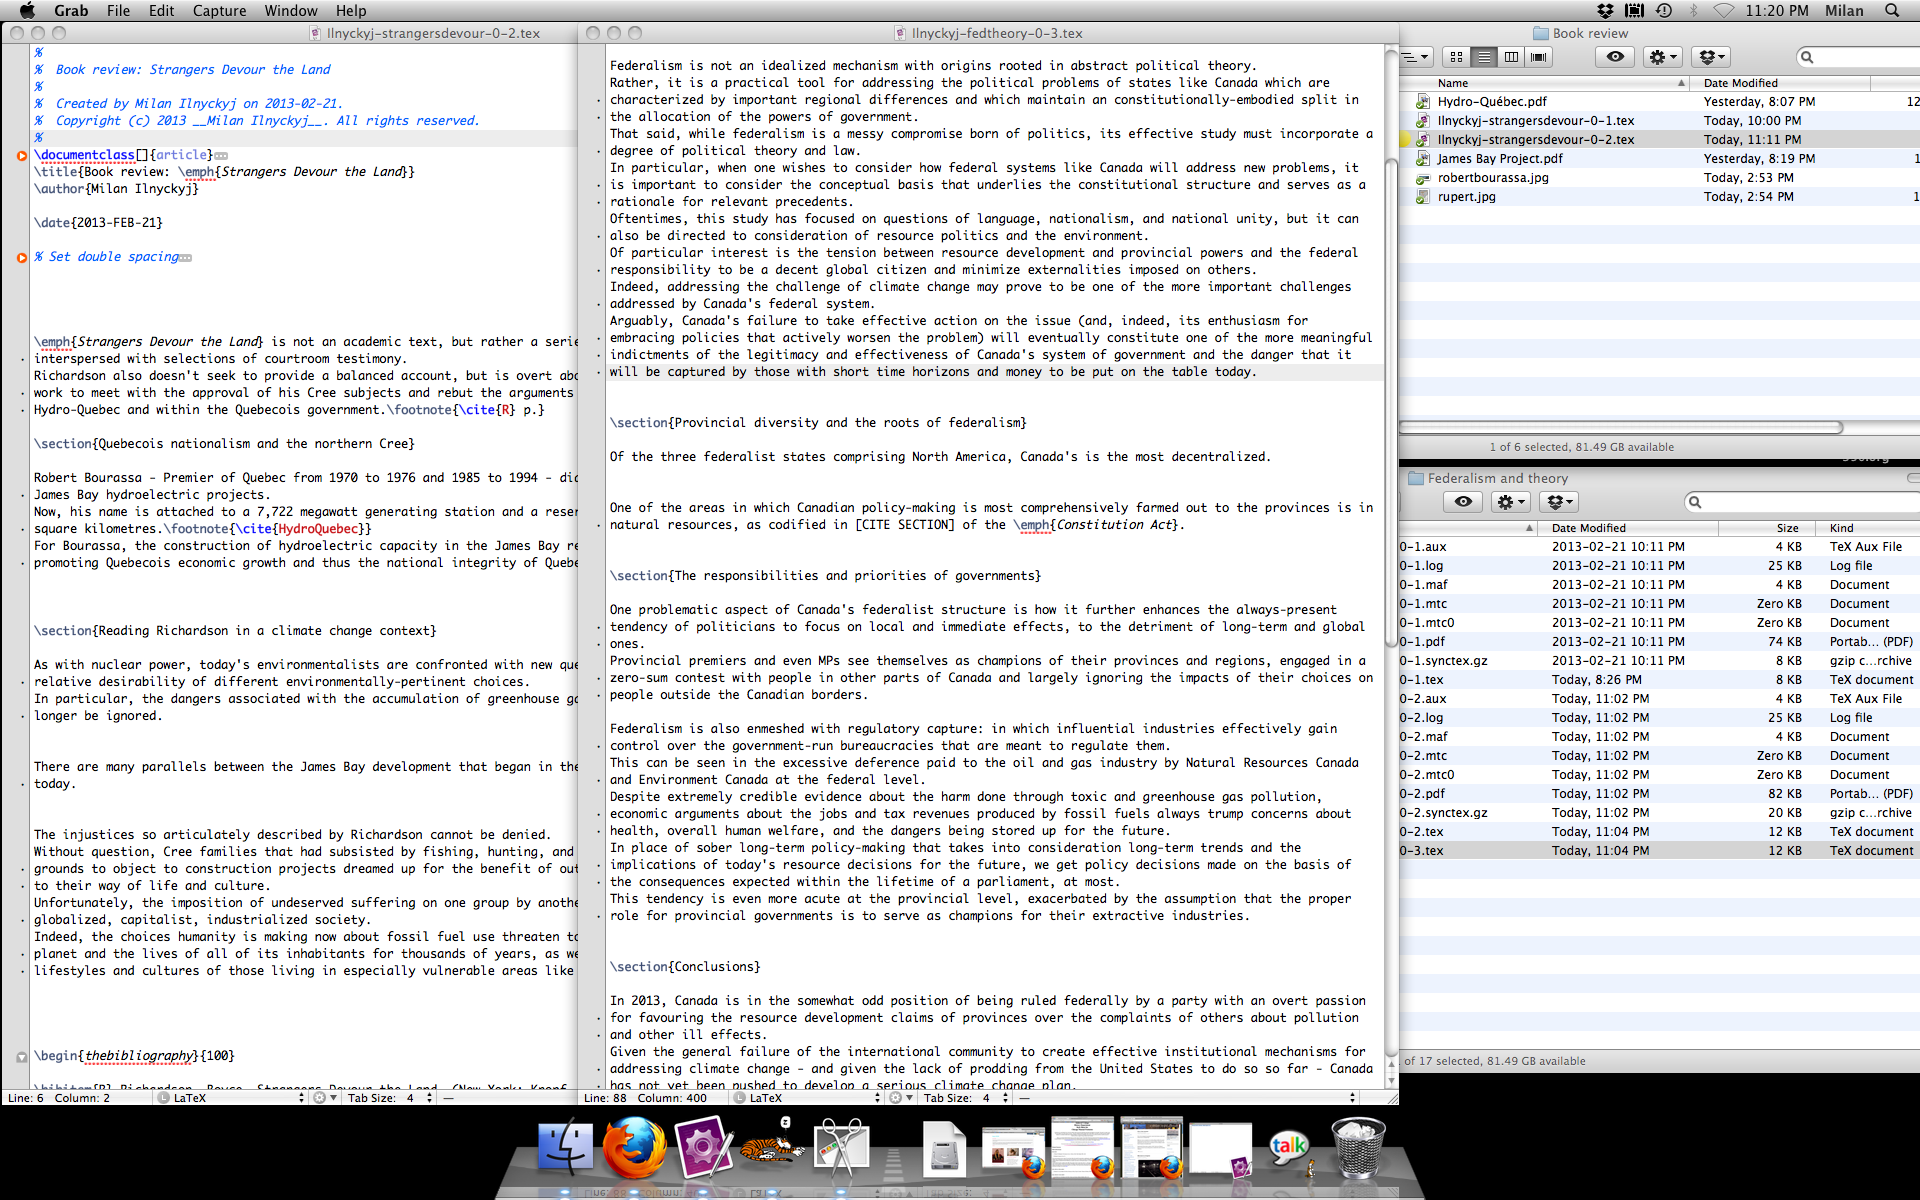Sort by Date Modified column in Book review
This screenshot has height=1200, width=1920.
1740,83
